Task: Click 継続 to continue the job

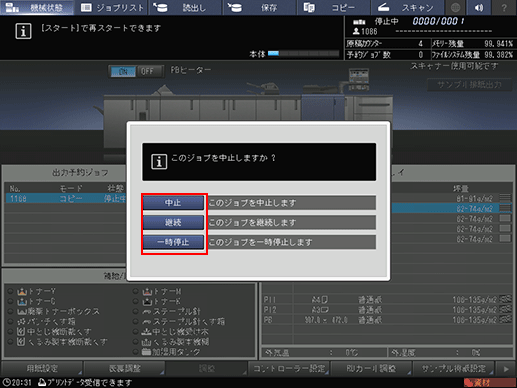Action: [173, 222]
